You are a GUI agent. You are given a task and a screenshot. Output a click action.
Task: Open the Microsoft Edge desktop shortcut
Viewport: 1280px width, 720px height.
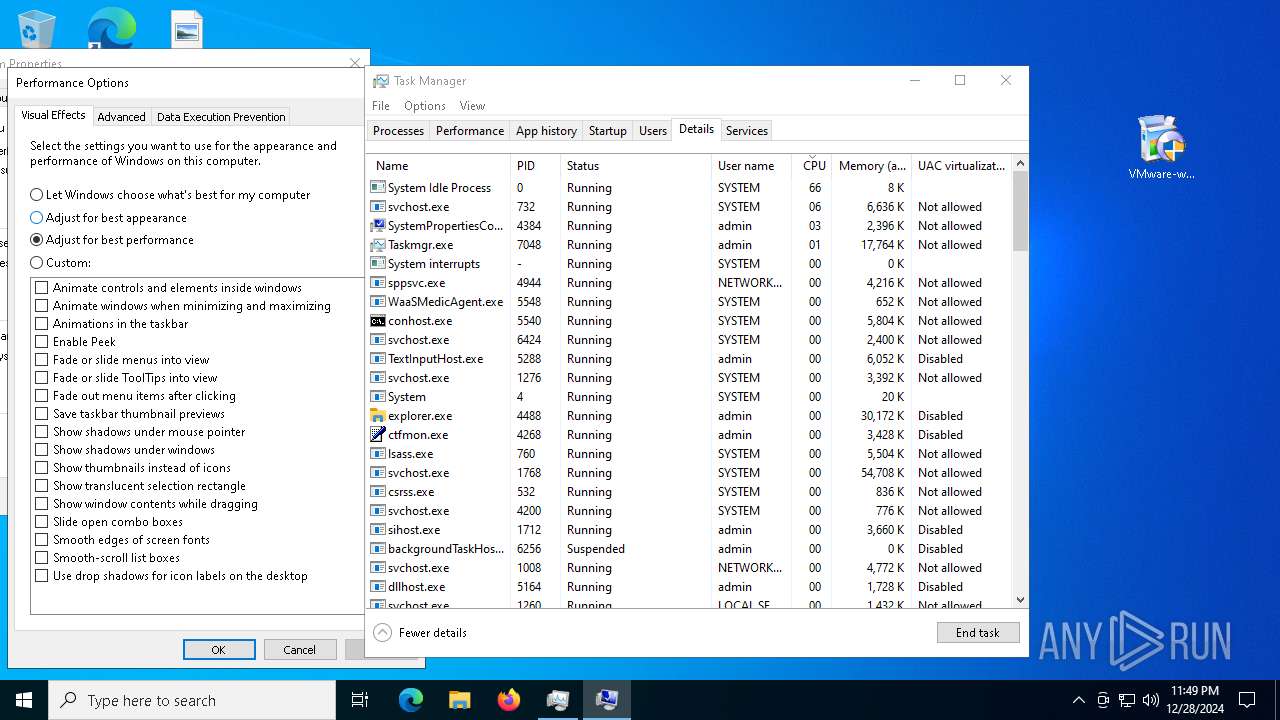[112, 28]
